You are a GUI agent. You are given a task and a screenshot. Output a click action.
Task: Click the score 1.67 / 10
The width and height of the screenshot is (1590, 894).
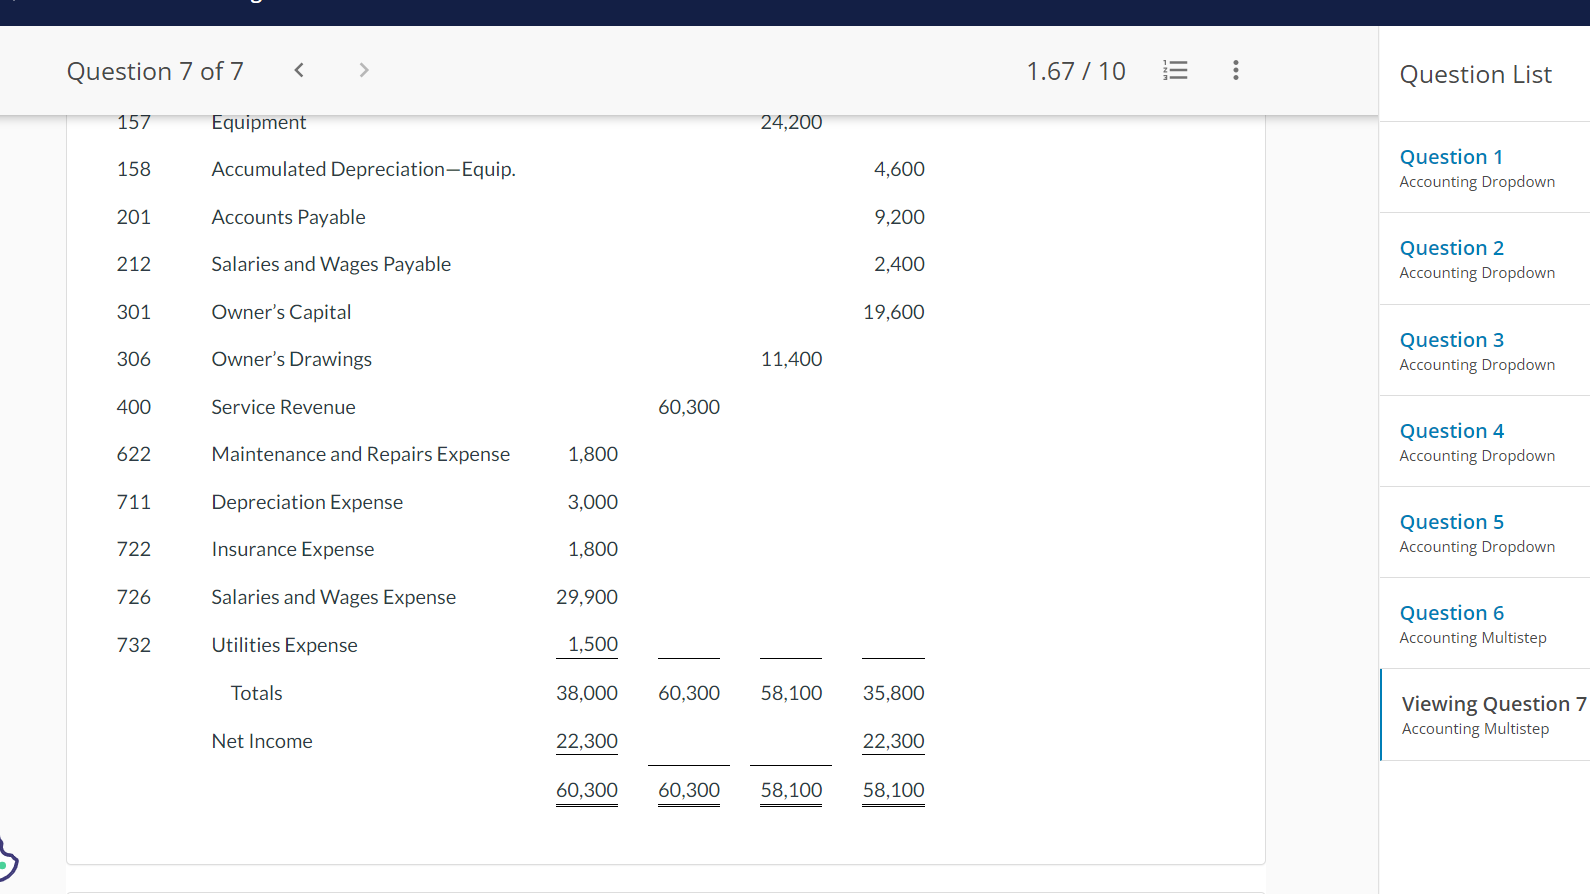(1076, 71)
